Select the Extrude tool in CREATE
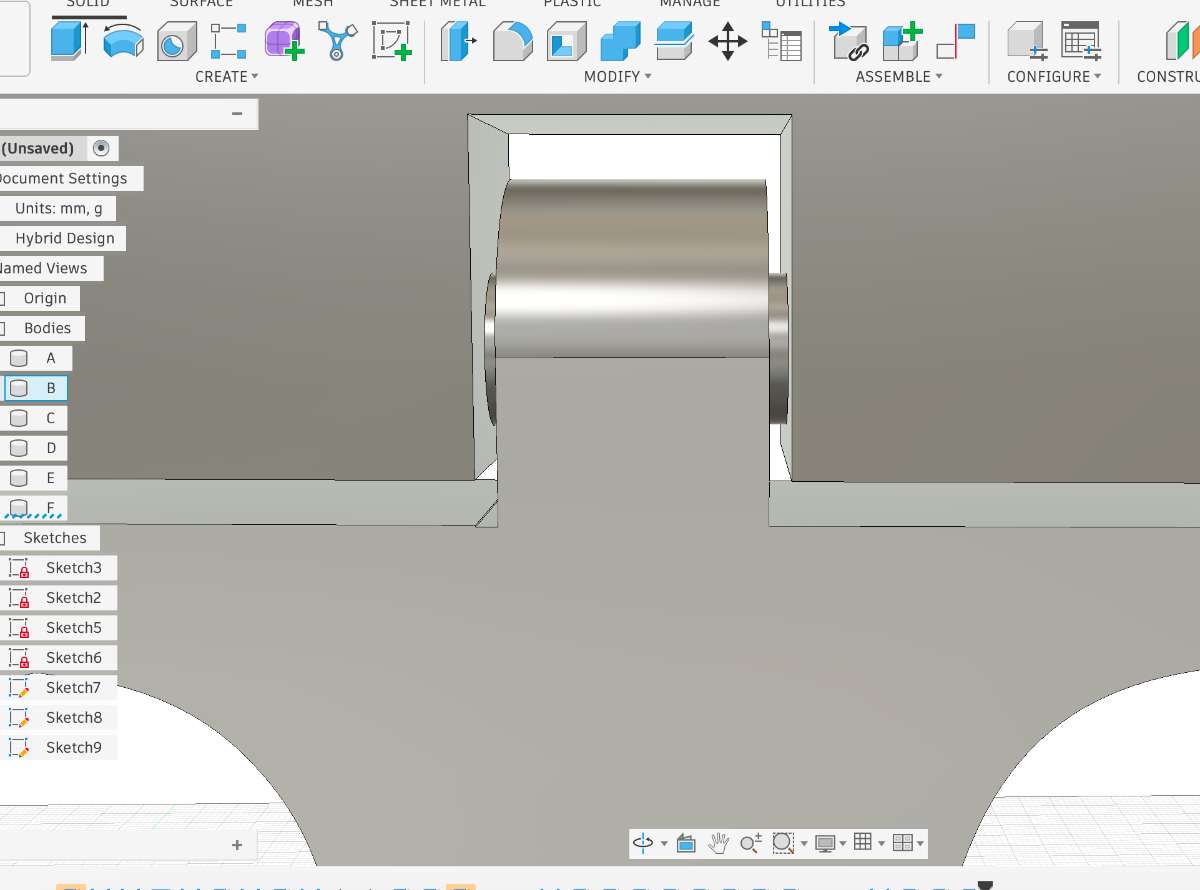 (x=69, y=42)
